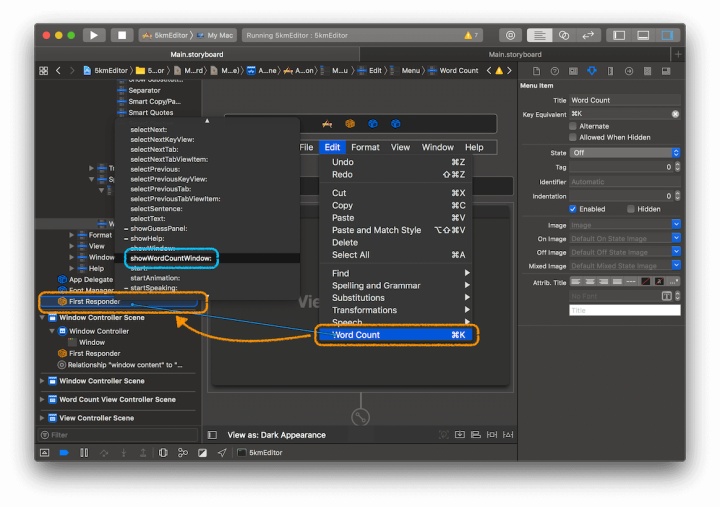720x507 pixels.
Task: Open the On Image dropdown
Action: coord(676,238)
